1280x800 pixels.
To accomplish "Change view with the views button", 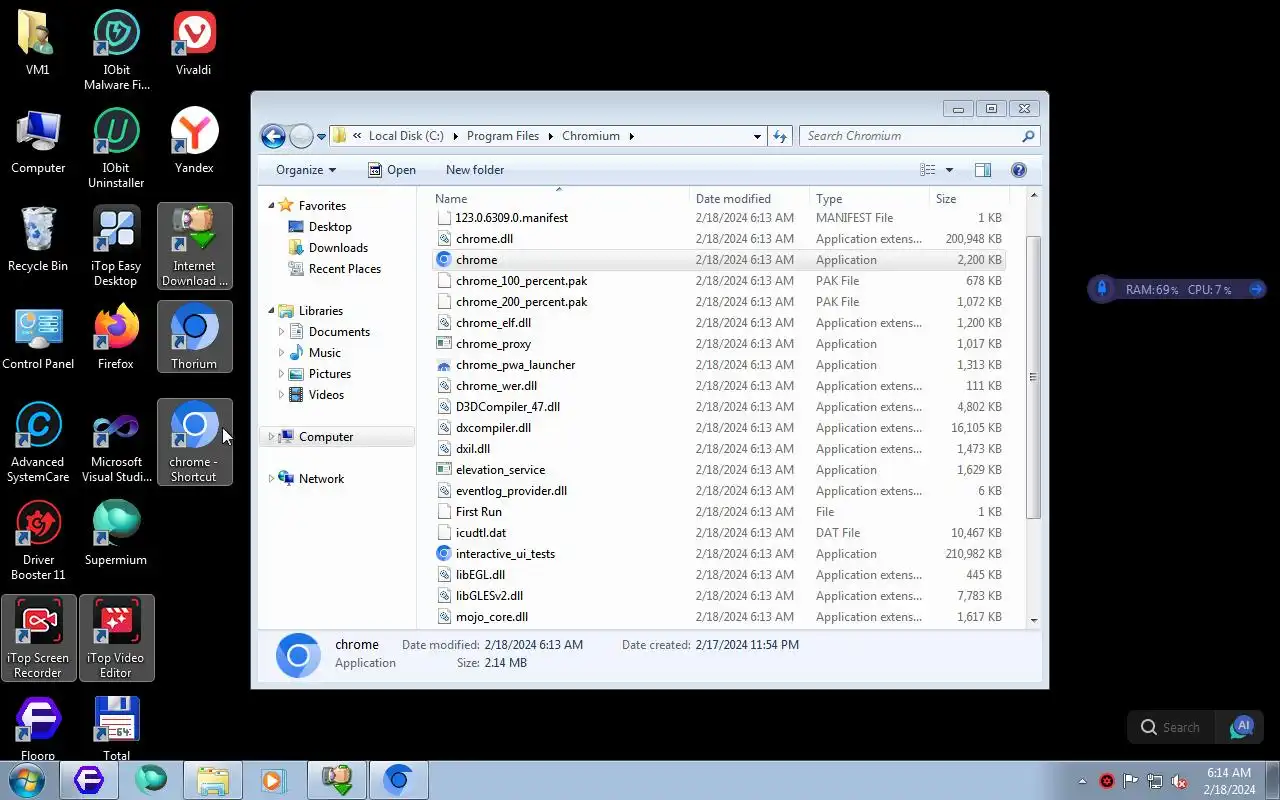I will click(x=928, y=170).
